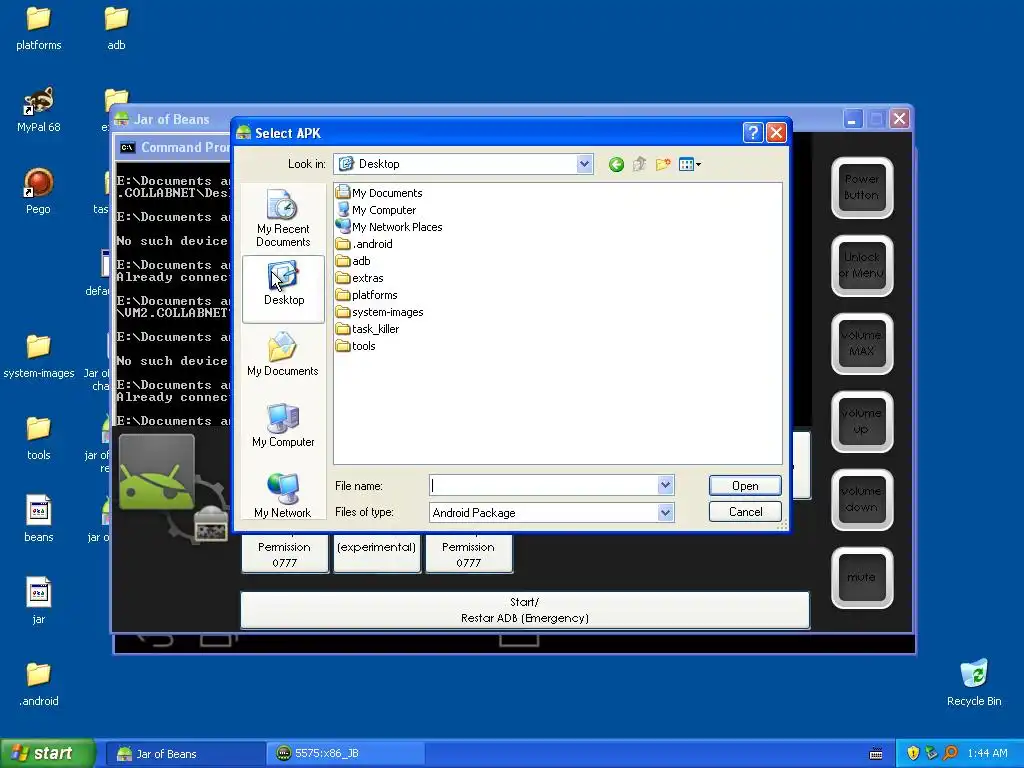Click volume down in Jar of Beans

(x=862, y=500)
